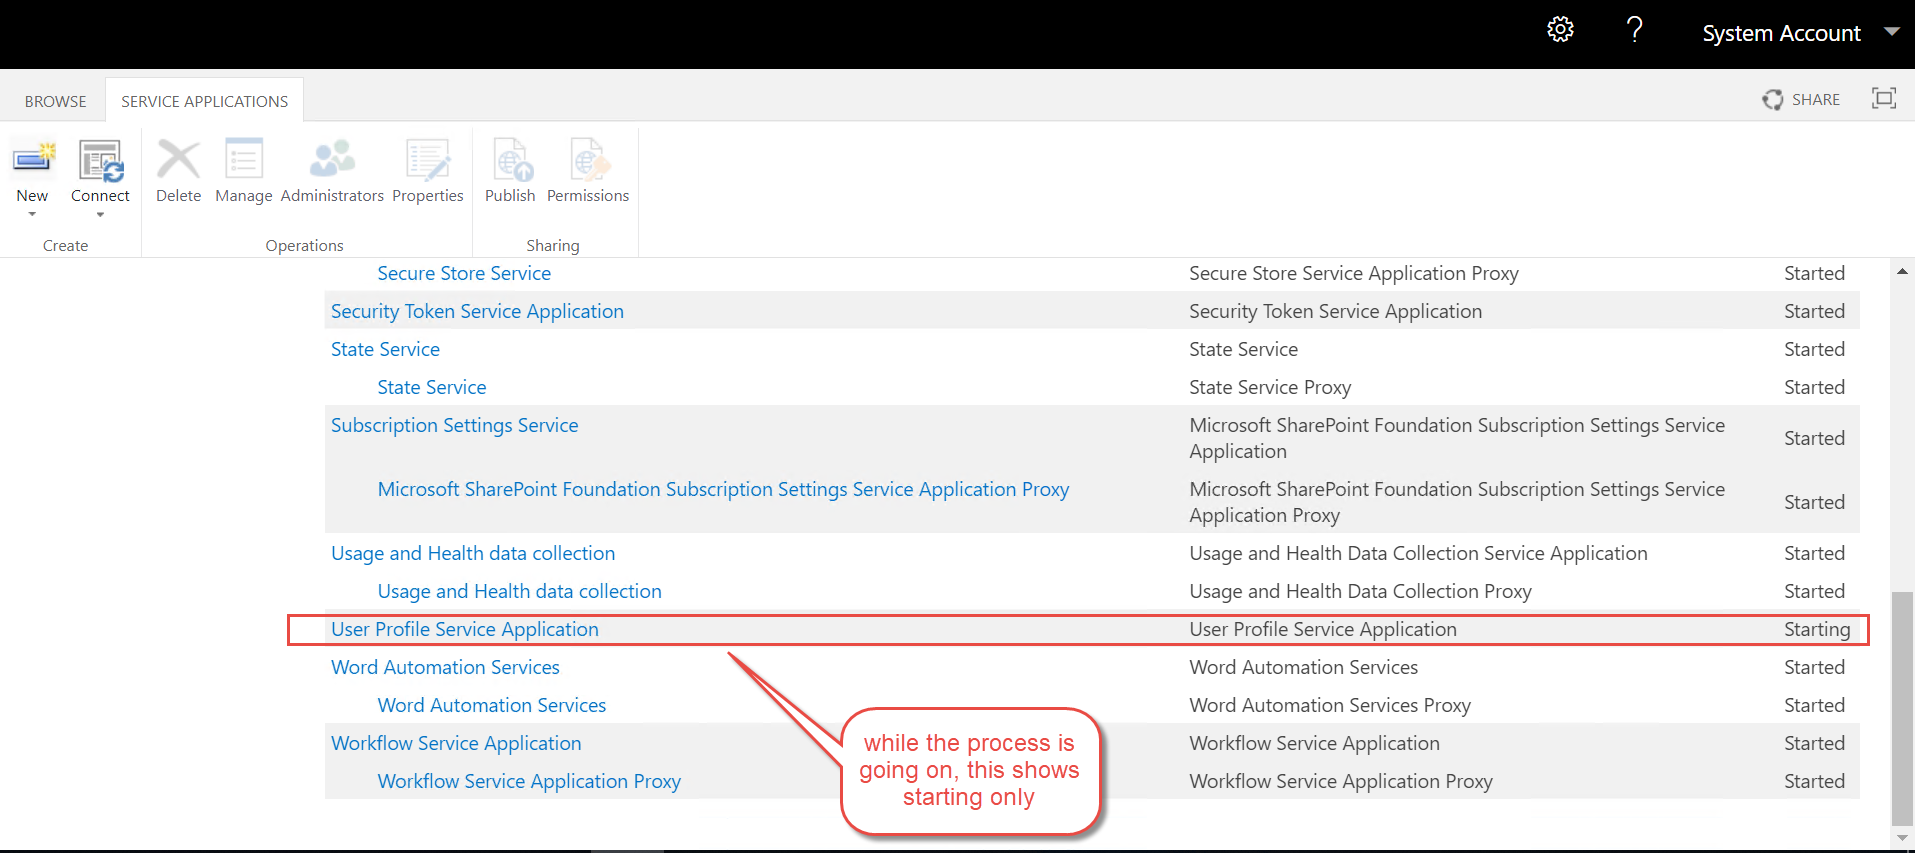Image resolution: width=1915 pixels, height=853 pixels.
Task: Select 'Usage and Health Data Collection Proxy' text
Action: point(1360,591)
